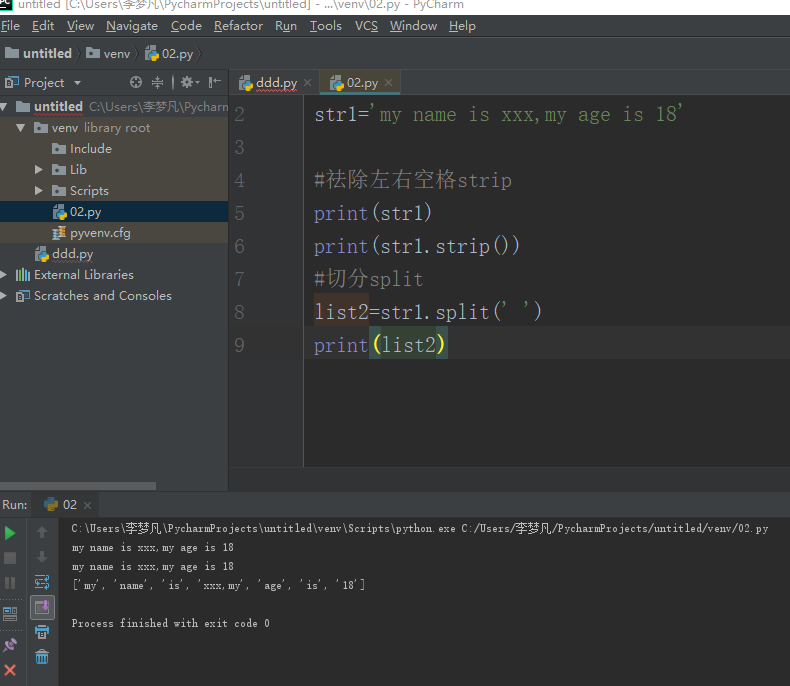Toggle soft-wrap in the Run console

[x=42, y=581]
